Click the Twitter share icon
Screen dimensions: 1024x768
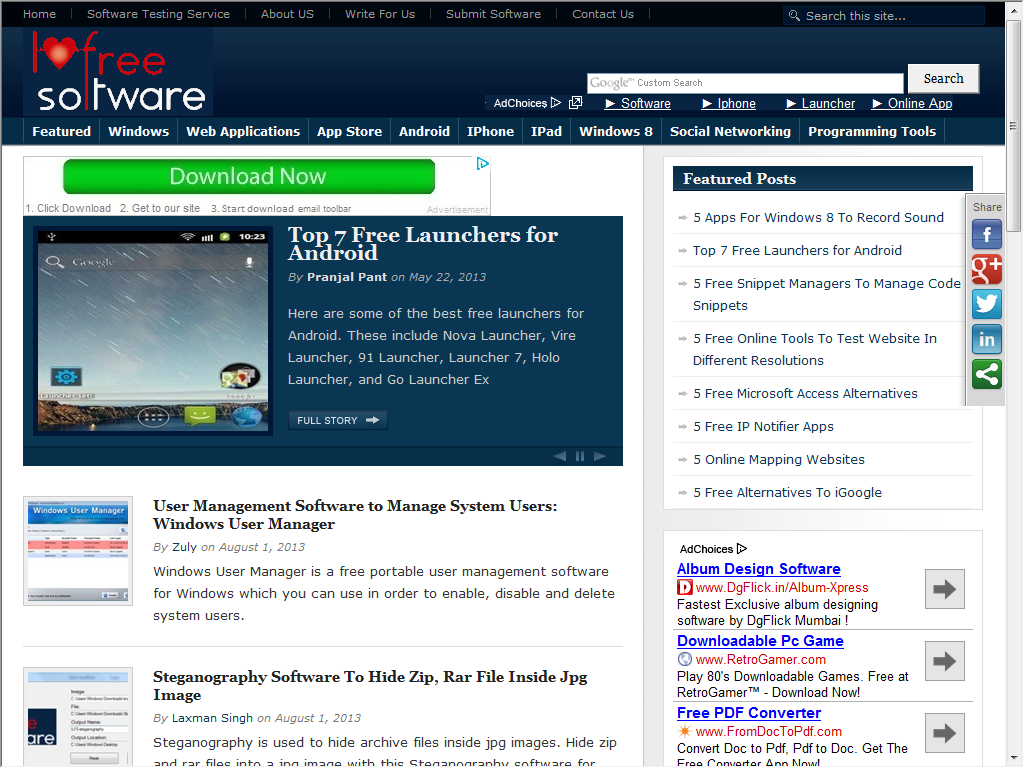point(986,304)
